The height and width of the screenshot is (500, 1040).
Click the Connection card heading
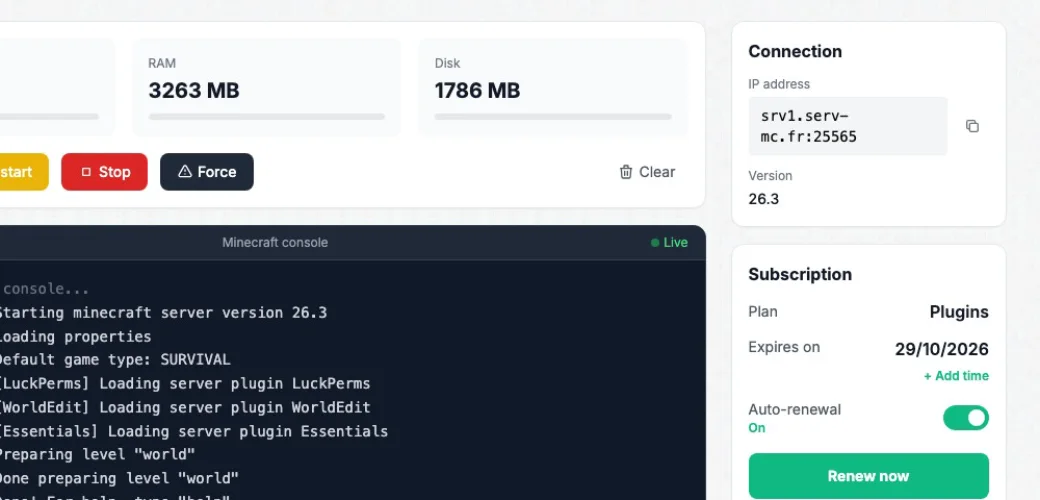(795, 52)
